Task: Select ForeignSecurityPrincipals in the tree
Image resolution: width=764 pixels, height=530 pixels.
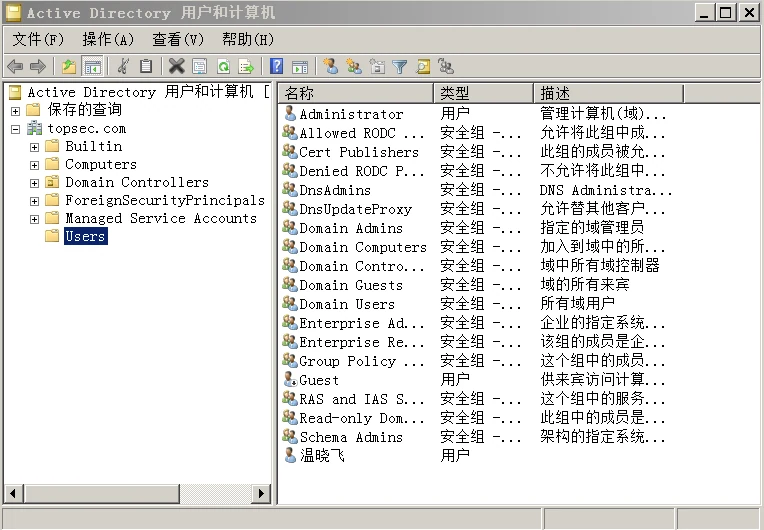Action: pos(165,200)
